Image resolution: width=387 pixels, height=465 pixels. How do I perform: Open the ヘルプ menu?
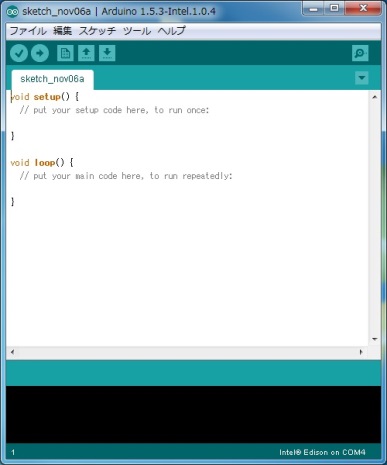tap(171, 31)
